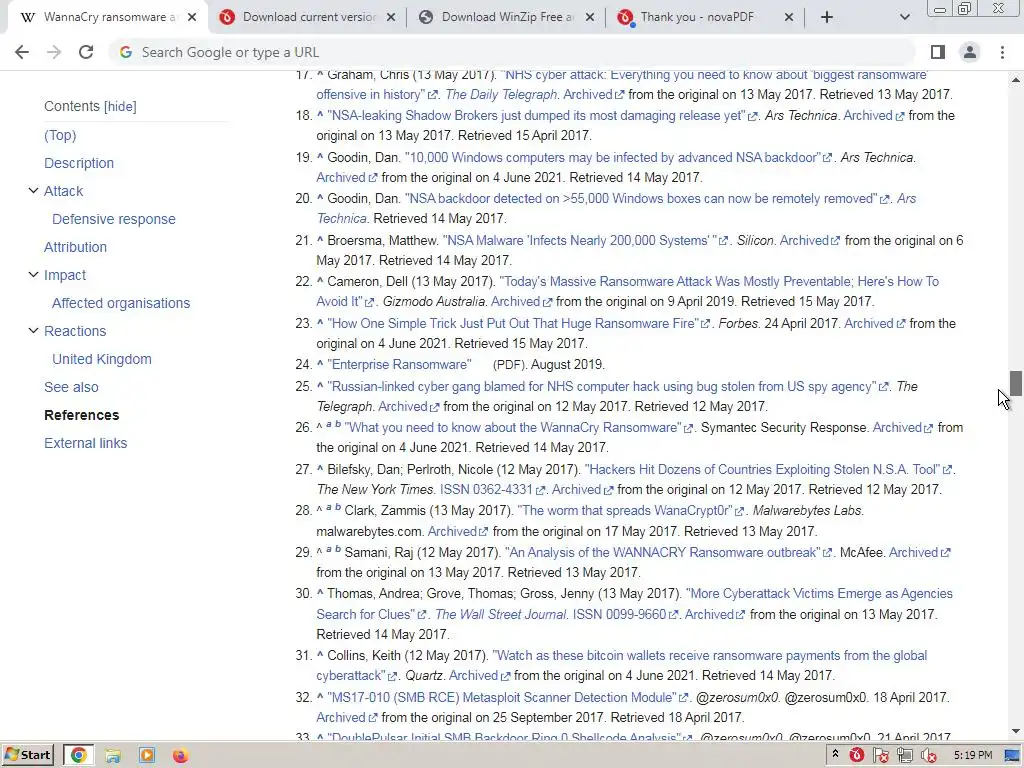Collapse the Attack section in contents
Screen dimensions: 1024x768
tap(33, 191)
